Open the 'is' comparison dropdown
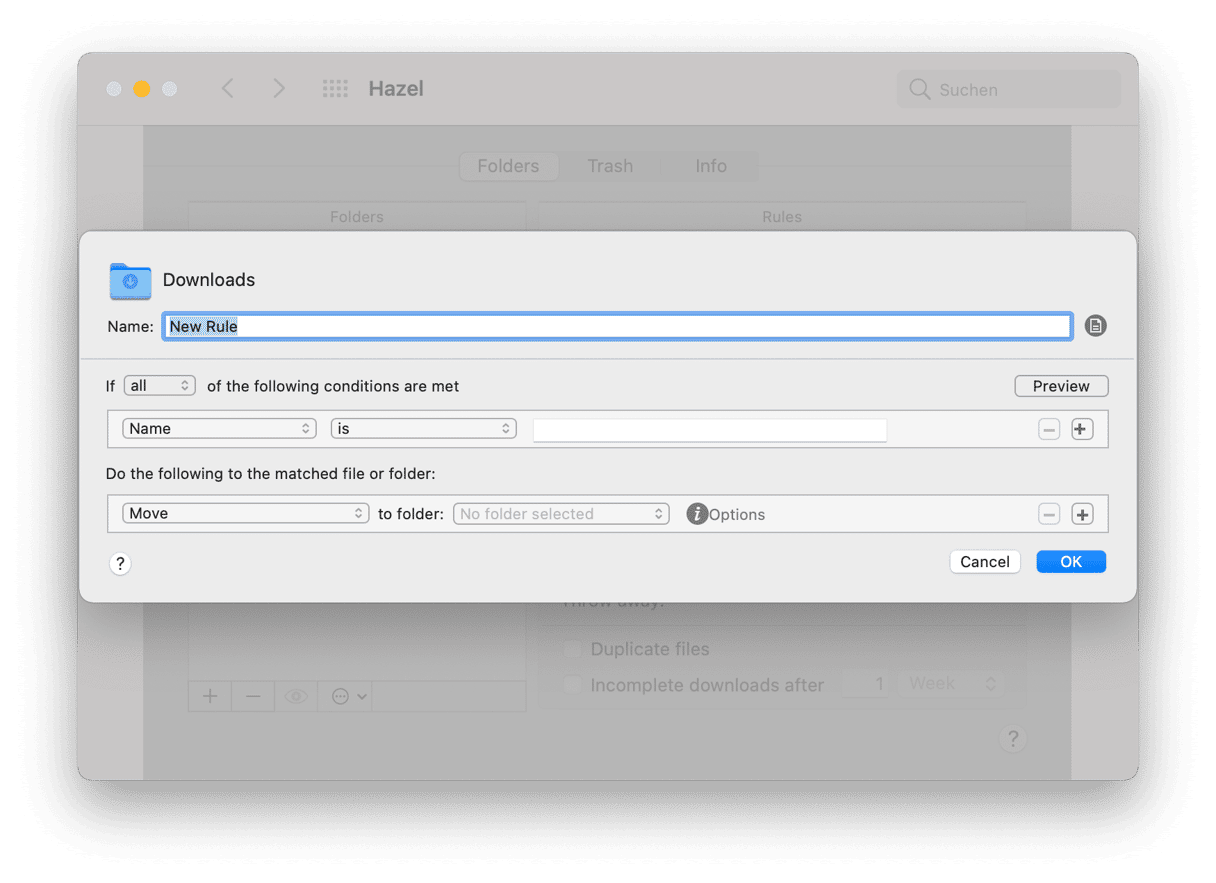Viewport: 1216px width, 883px height. pyautogui.click(x=424, y=429)
